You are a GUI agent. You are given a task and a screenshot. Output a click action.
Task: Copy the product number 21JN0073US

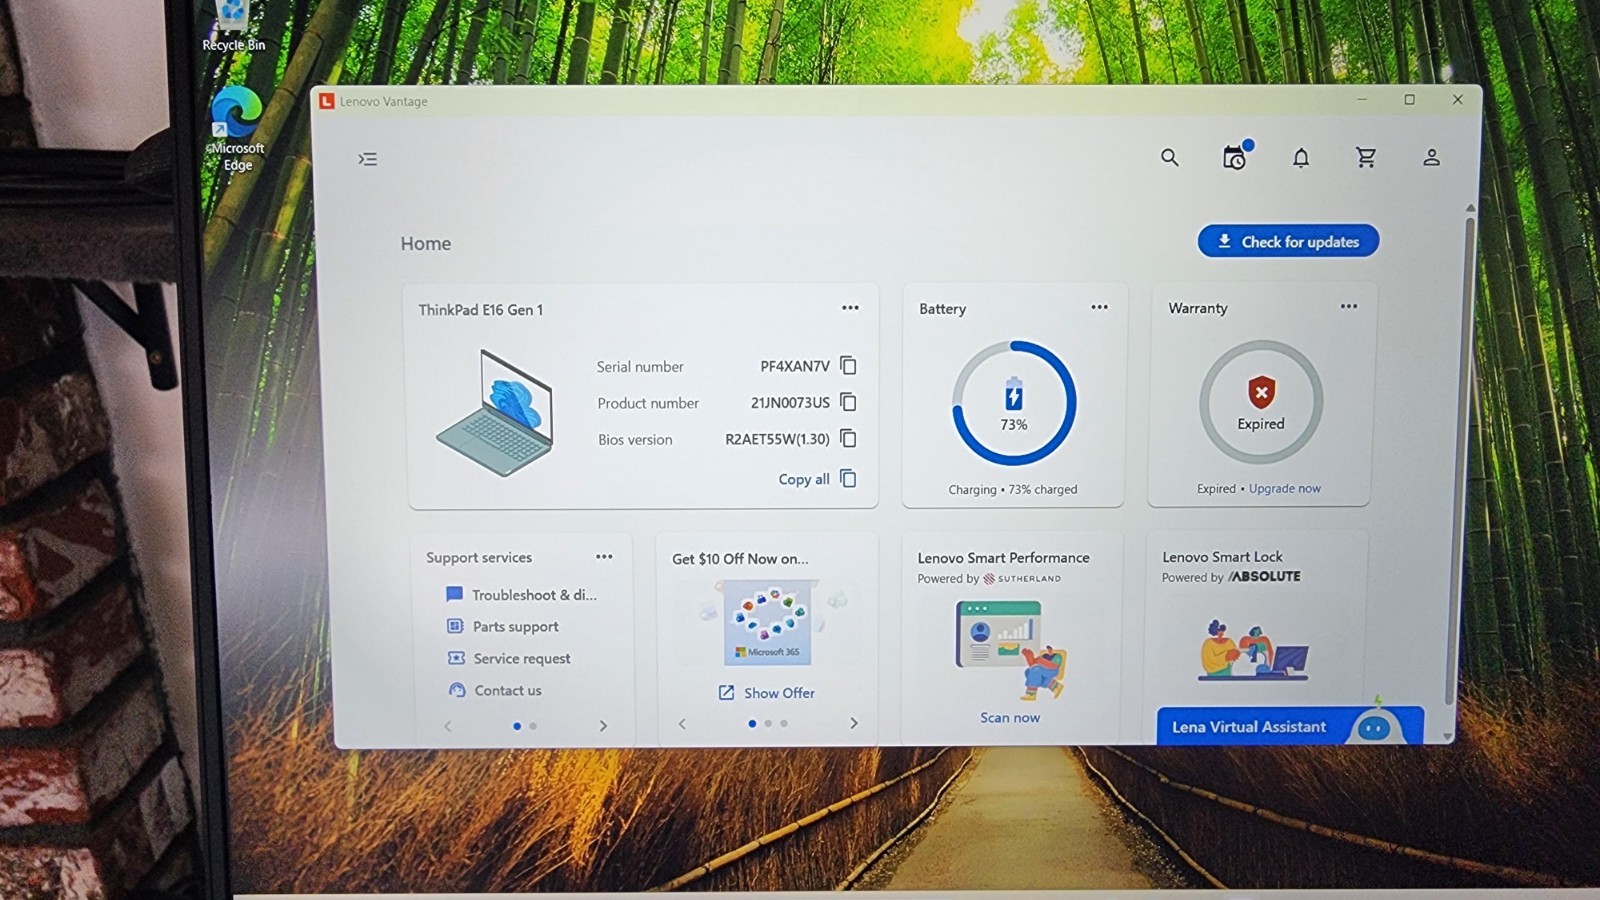pos(848,402)
